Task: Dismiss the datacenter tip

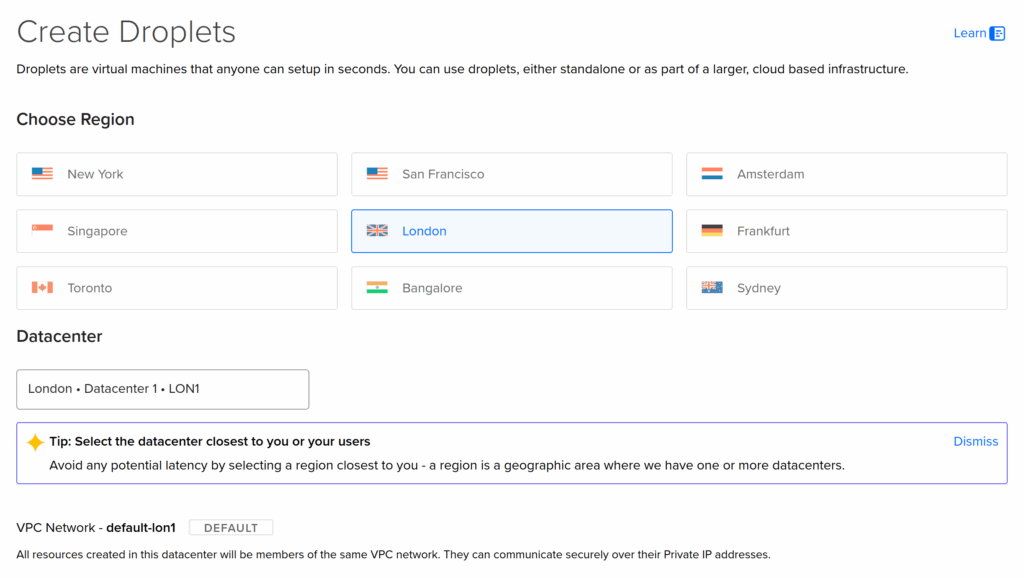Action: coord(976,442)
